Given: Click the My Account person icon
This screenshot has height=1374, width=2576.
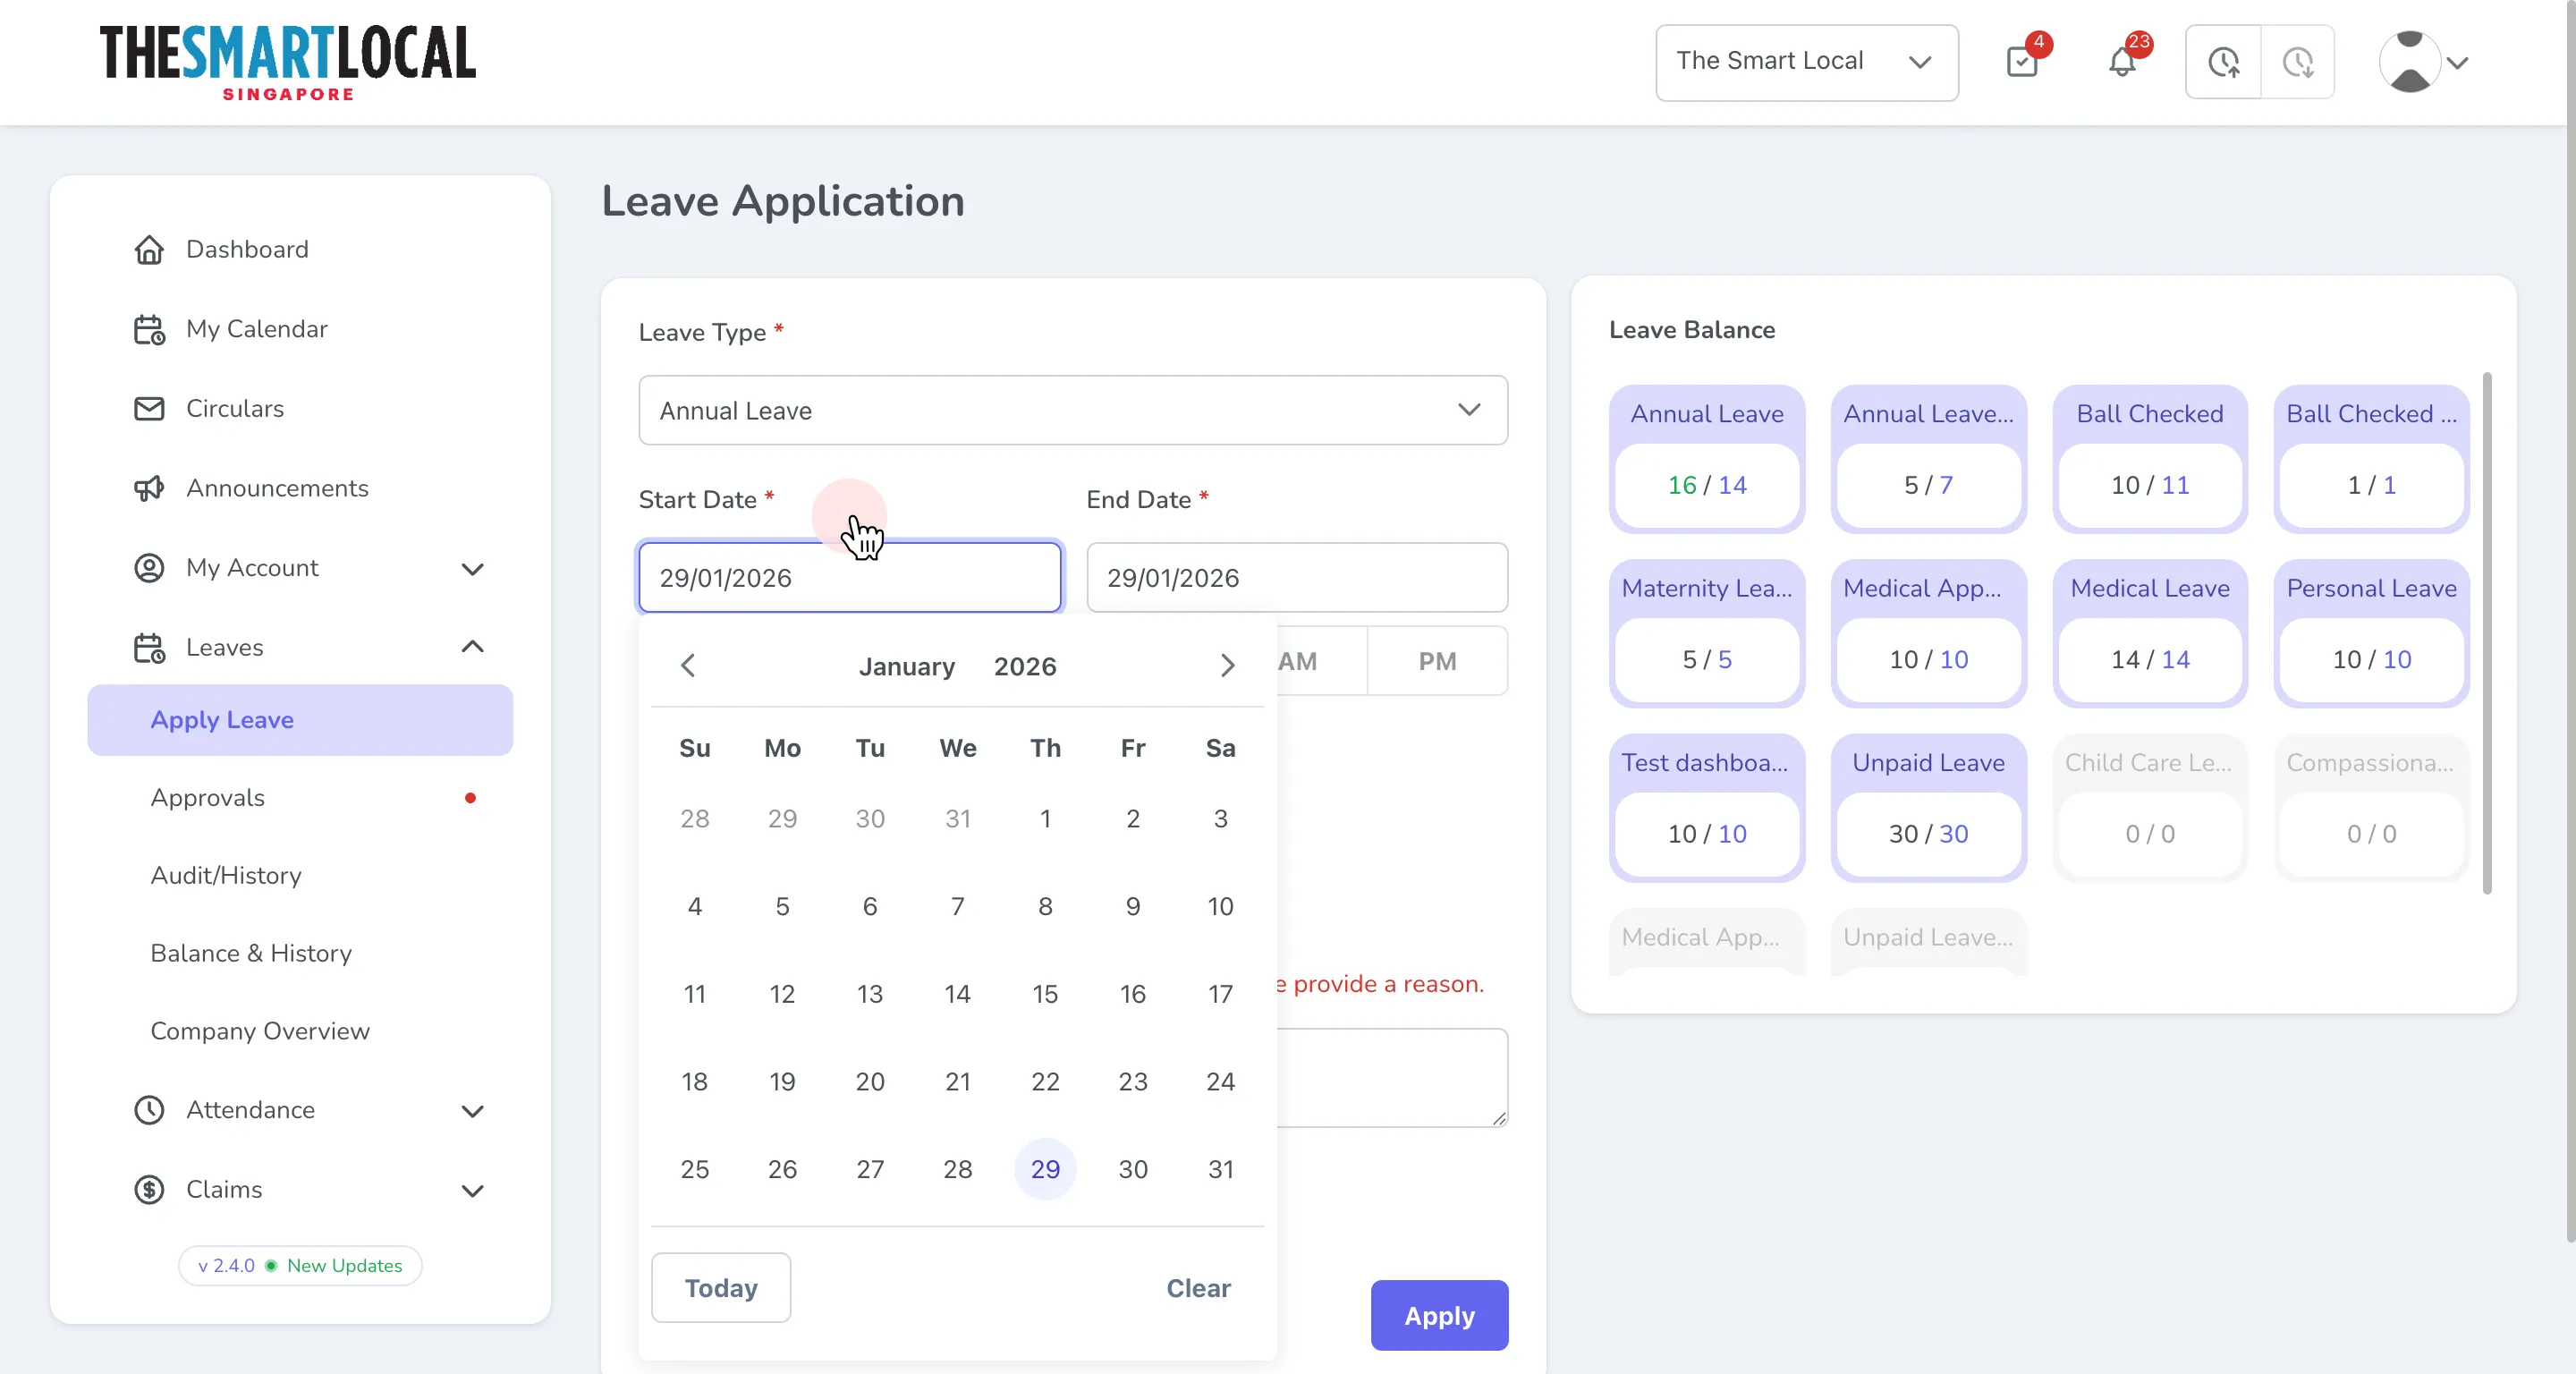Looking at the screenshot, I should pos(149,568).
